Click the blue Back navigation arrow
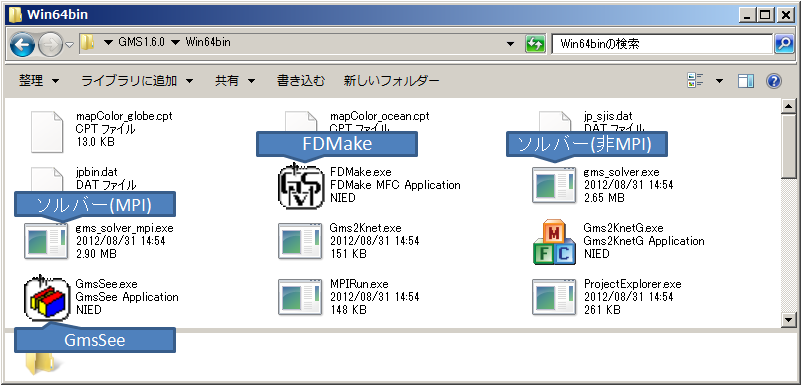Image resolution: width=802 pixels, height=386 pixels. coord(22,44)
